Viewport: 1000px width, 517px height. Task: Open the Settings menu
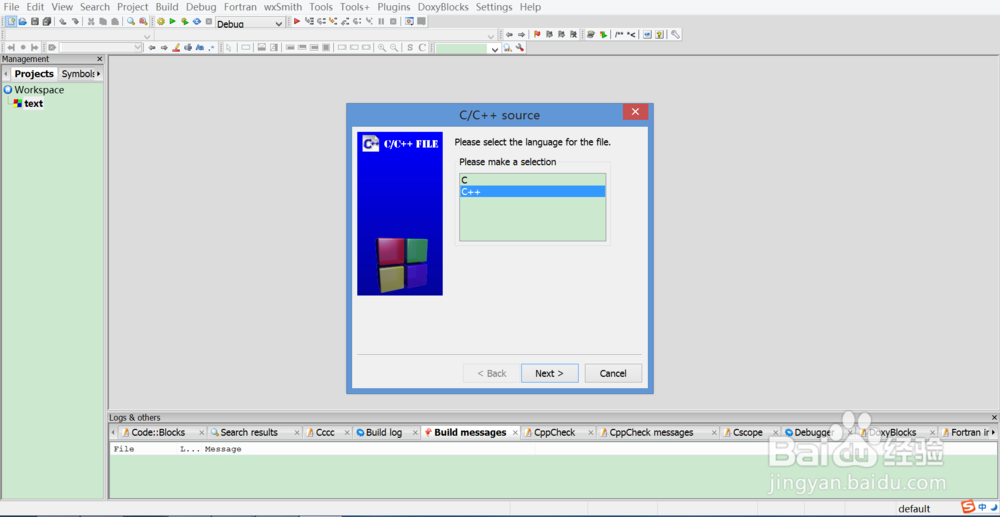pyautogui.click(x=494, y=7)
